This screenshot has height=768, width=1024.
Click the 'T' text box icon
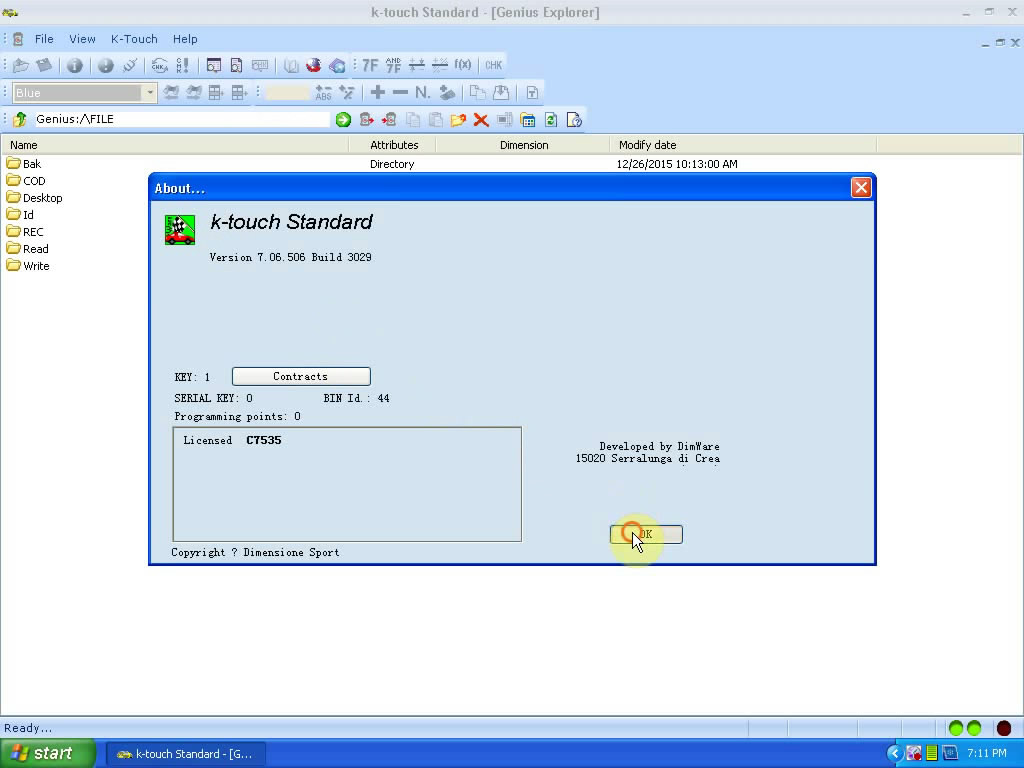(532, 93)
